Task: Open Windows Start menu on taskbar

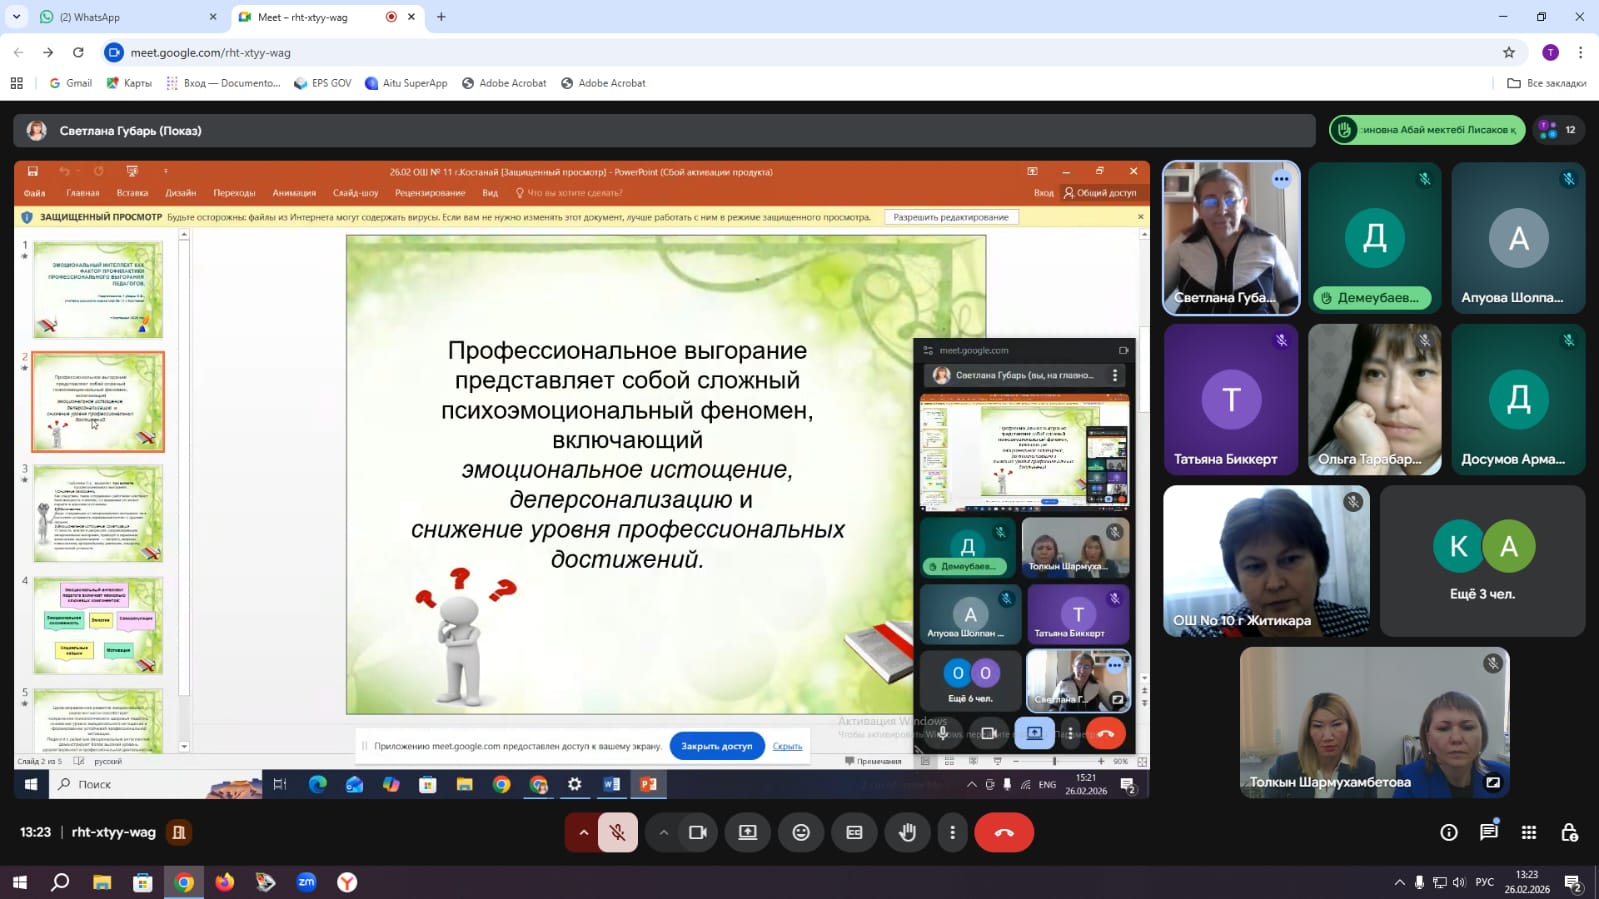Action: click(19, 882)
